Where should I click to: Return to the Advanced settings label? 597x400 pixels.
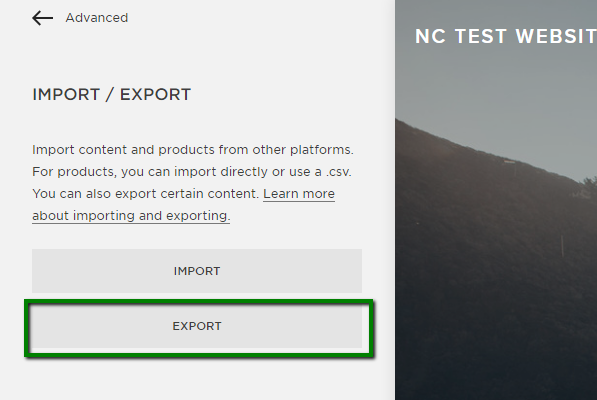[97, 18]
